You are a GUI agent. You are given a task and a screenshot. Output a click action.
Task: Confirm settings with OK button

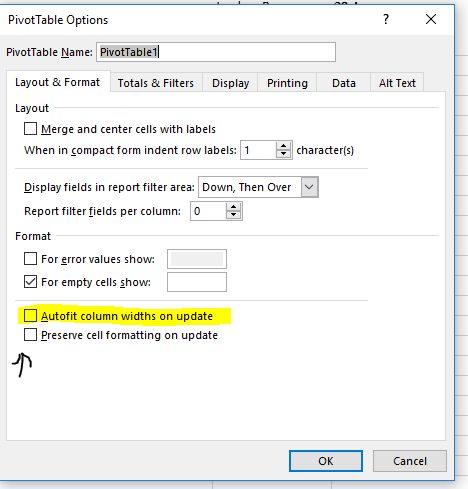point(326,461)
